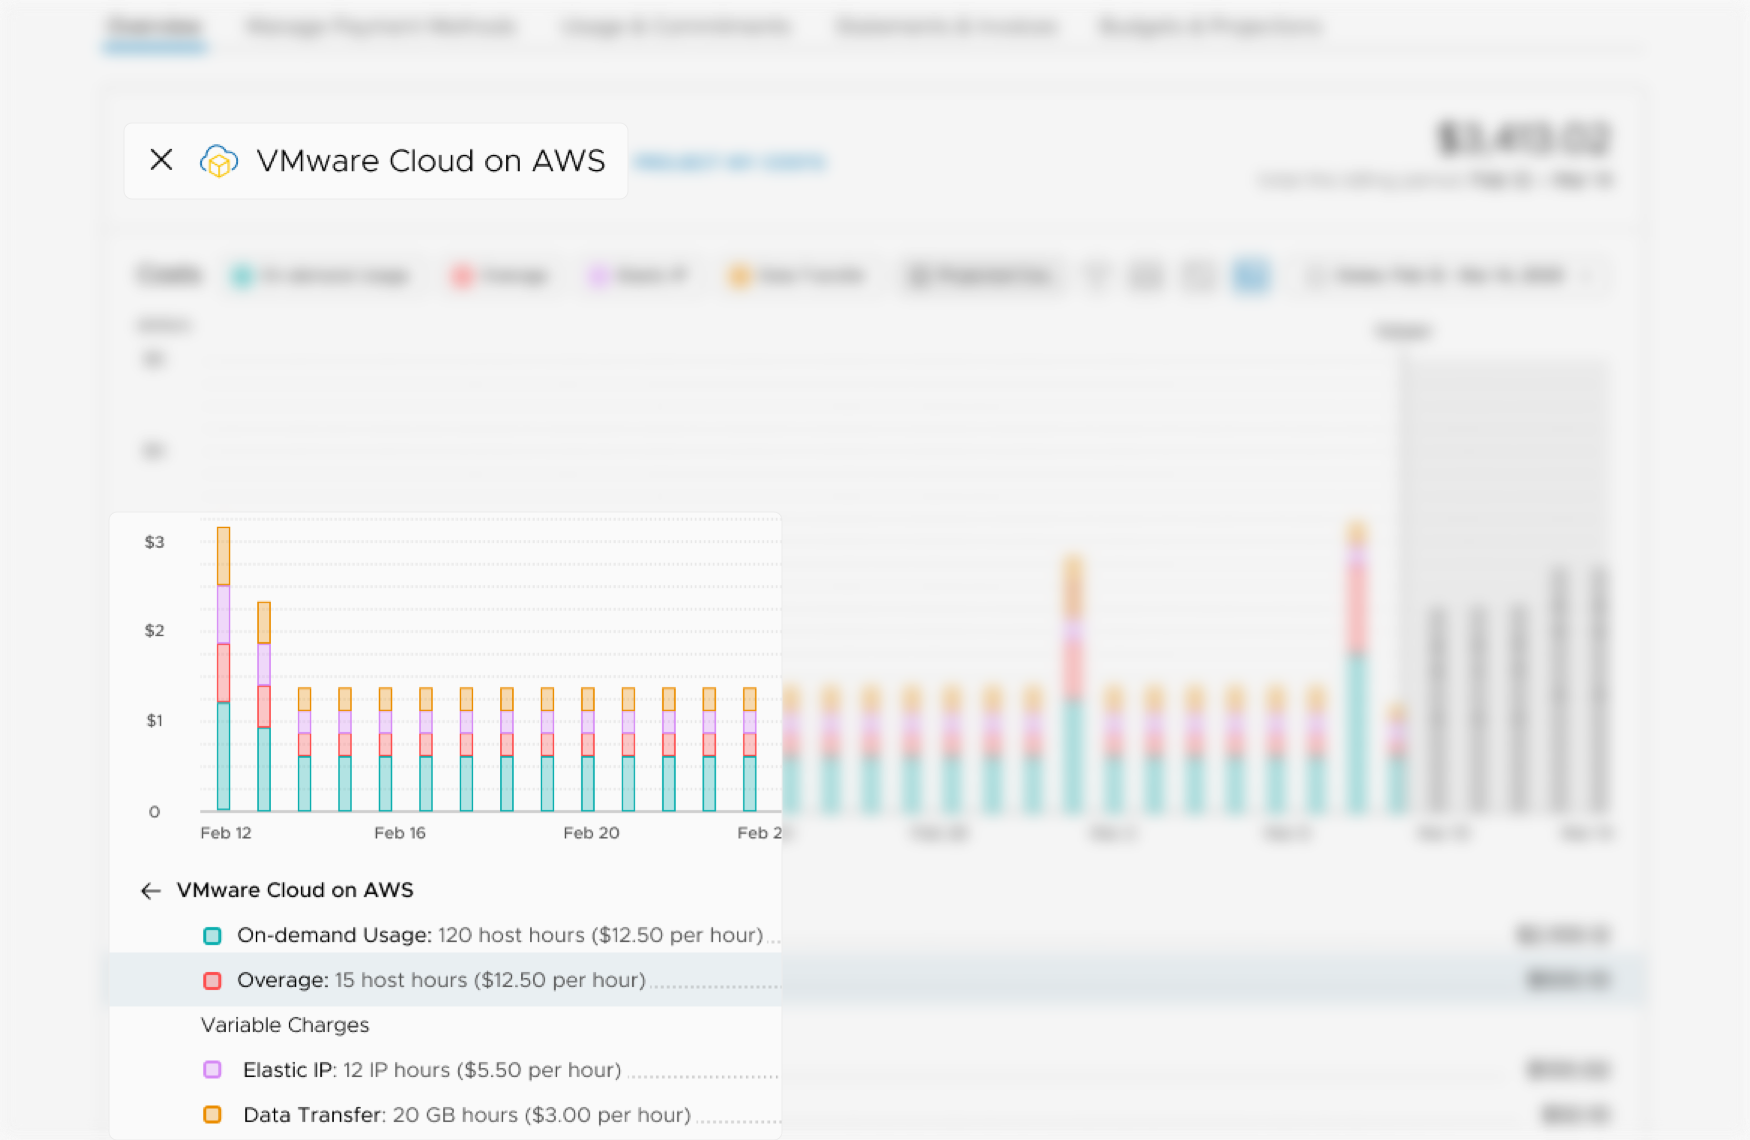Viewport: 1750px width, 1140px height.
Task: Click the $2 y-axis label
Action: [x=154, y=631]
